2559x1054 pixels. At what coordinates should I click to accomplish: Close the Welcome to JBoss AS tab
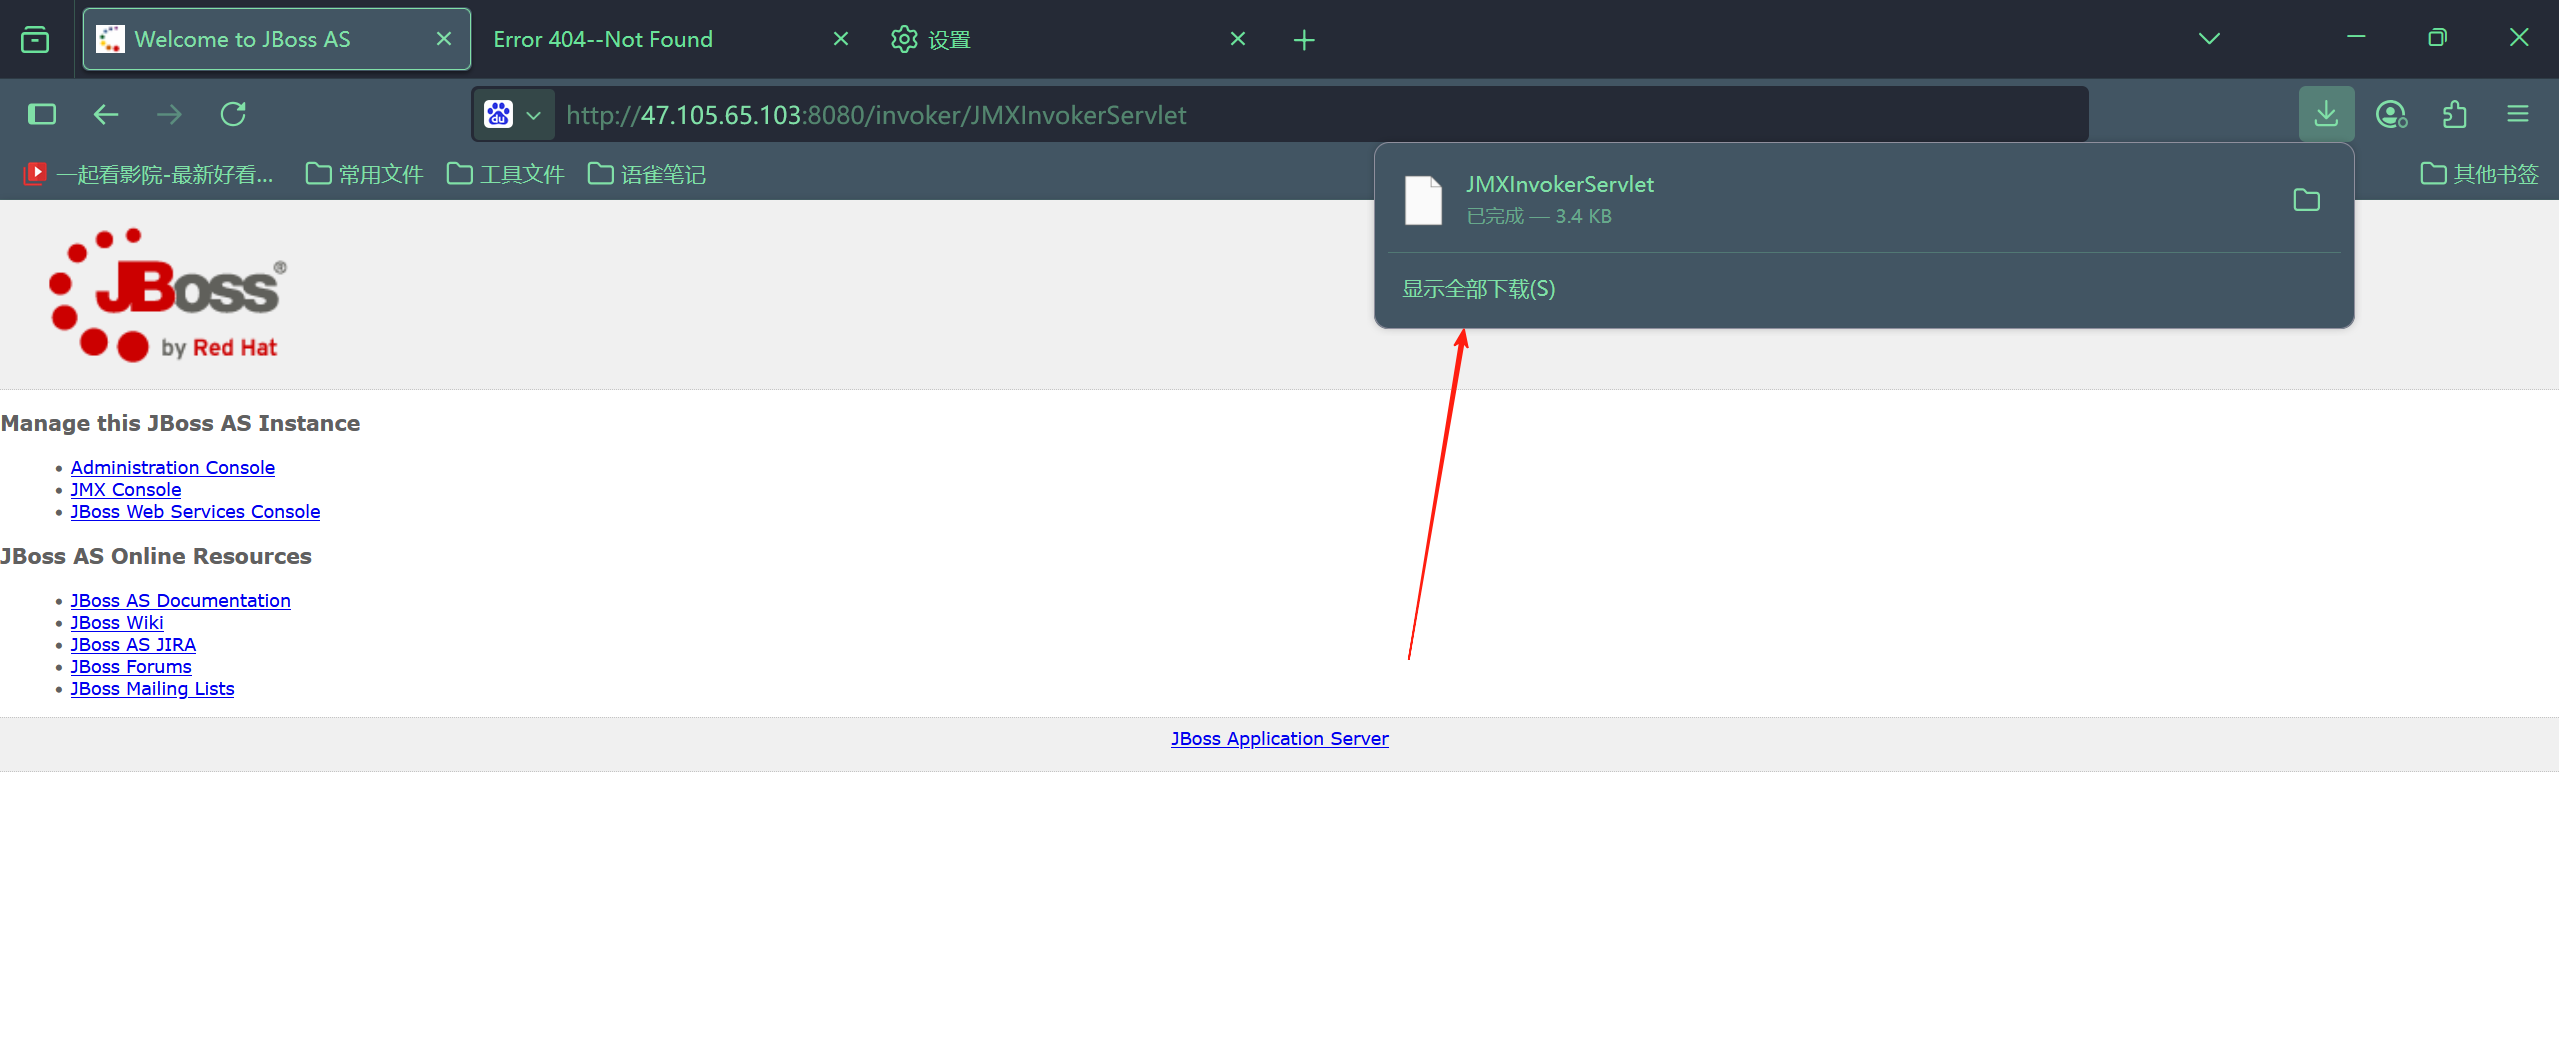pyautogui.click(x=444, y=39)
